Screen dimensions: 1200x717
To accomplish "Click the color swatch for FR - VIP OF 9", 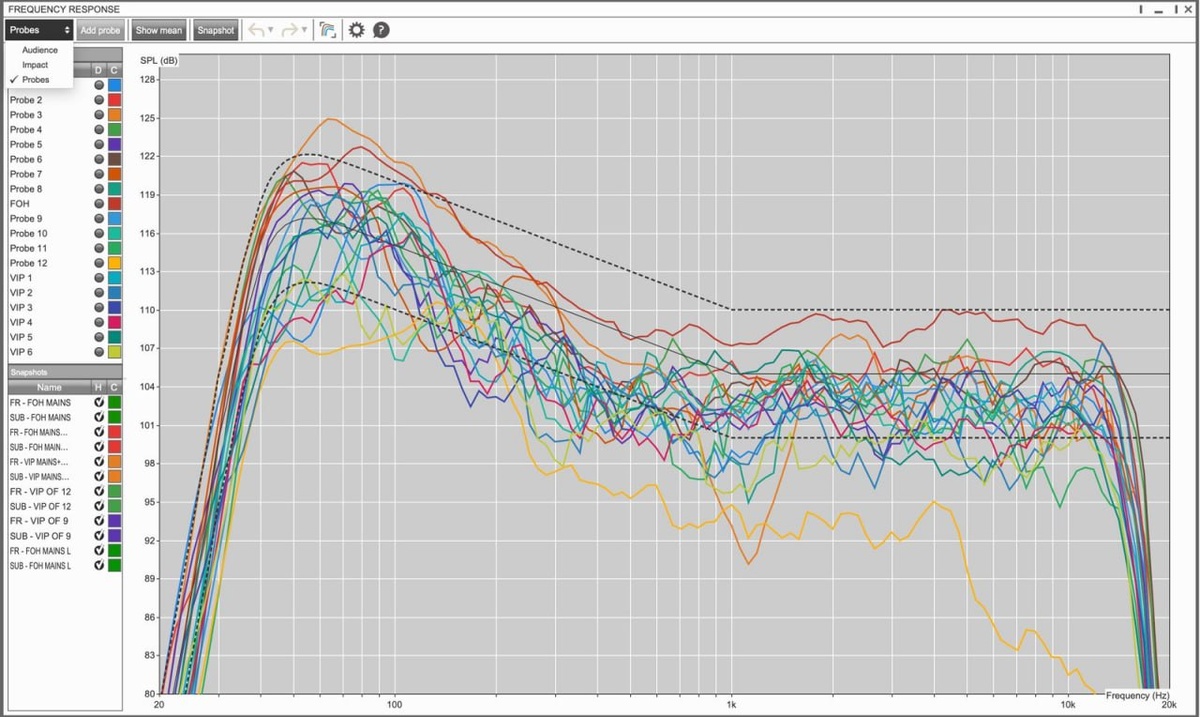I will [115, 521].
